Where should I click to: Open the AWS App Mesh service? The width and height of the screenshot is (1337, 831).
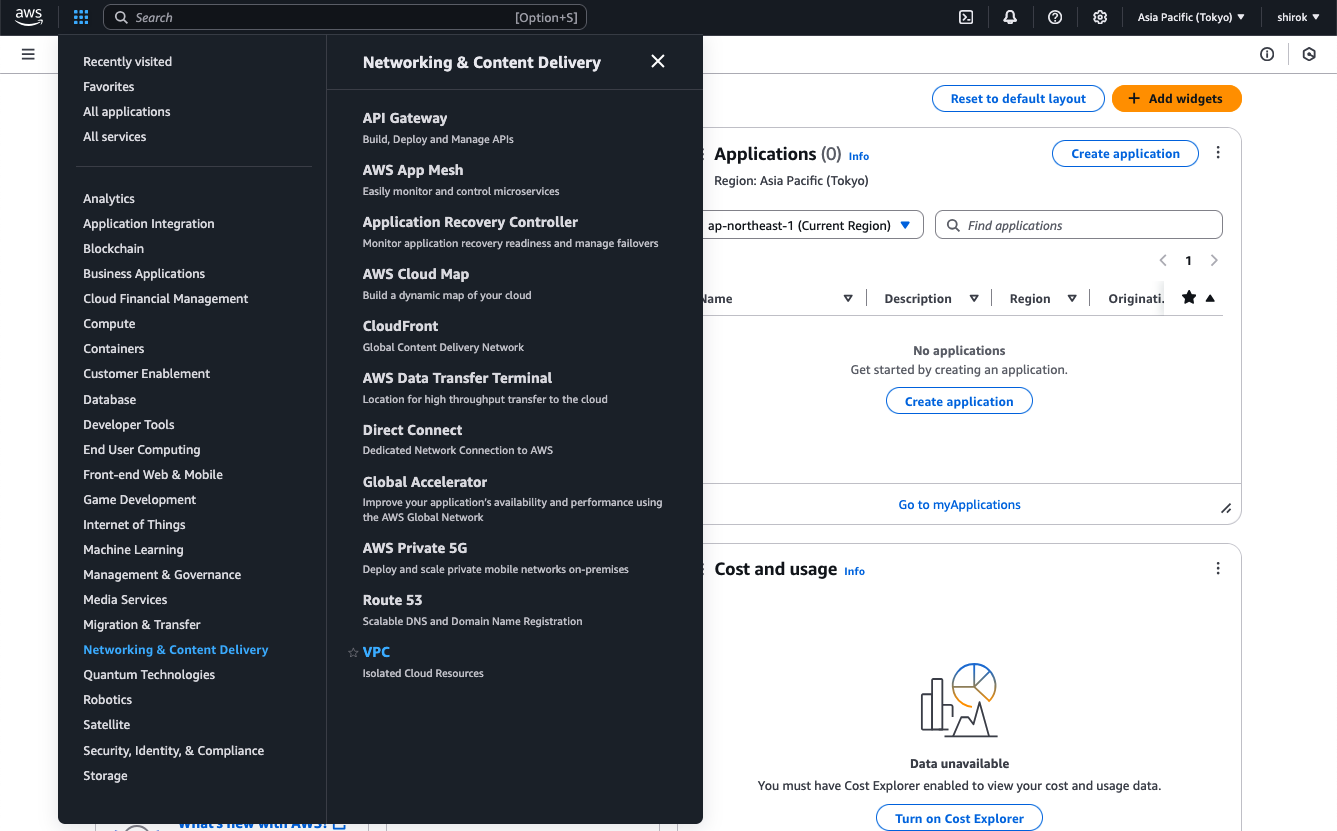pos(413,170)
